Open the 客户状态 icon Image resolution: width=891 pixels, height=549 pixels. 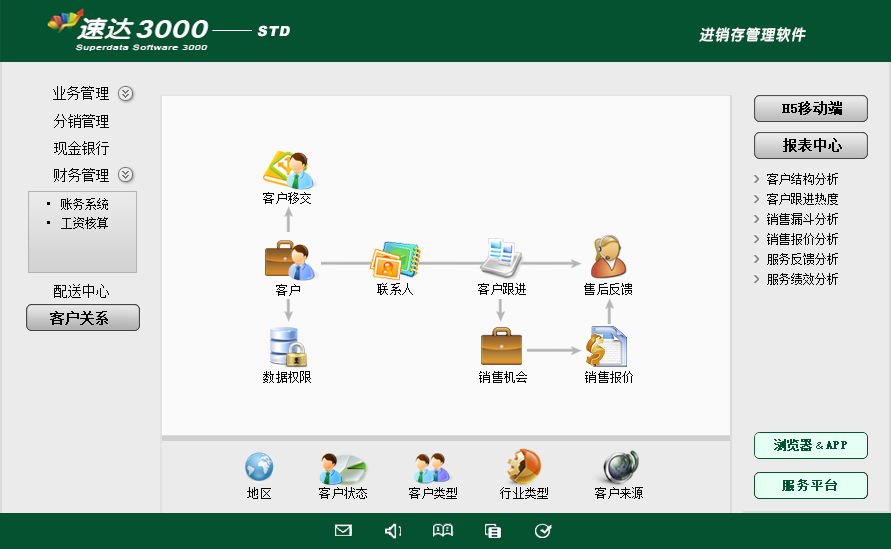coord(343,468)
